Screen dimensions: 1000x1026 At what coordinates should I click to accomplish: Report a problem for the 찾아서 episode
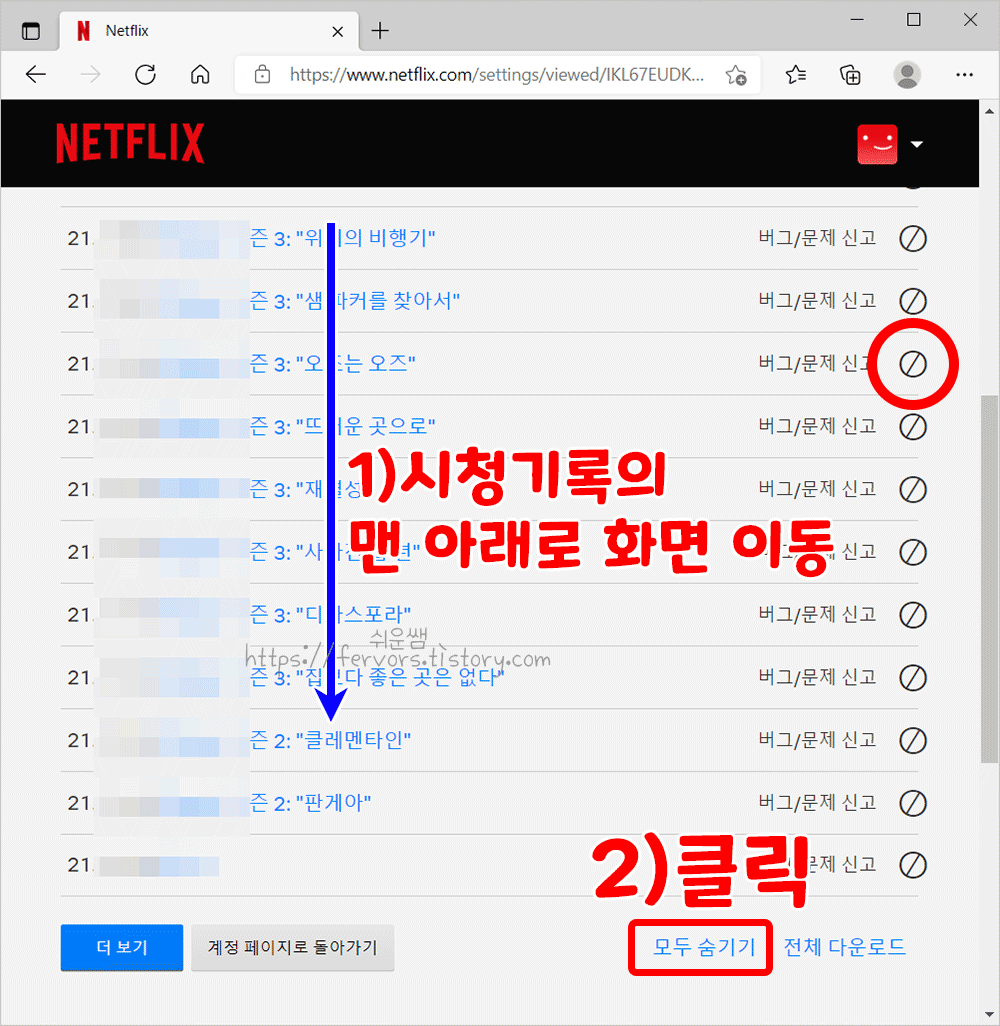817,301
